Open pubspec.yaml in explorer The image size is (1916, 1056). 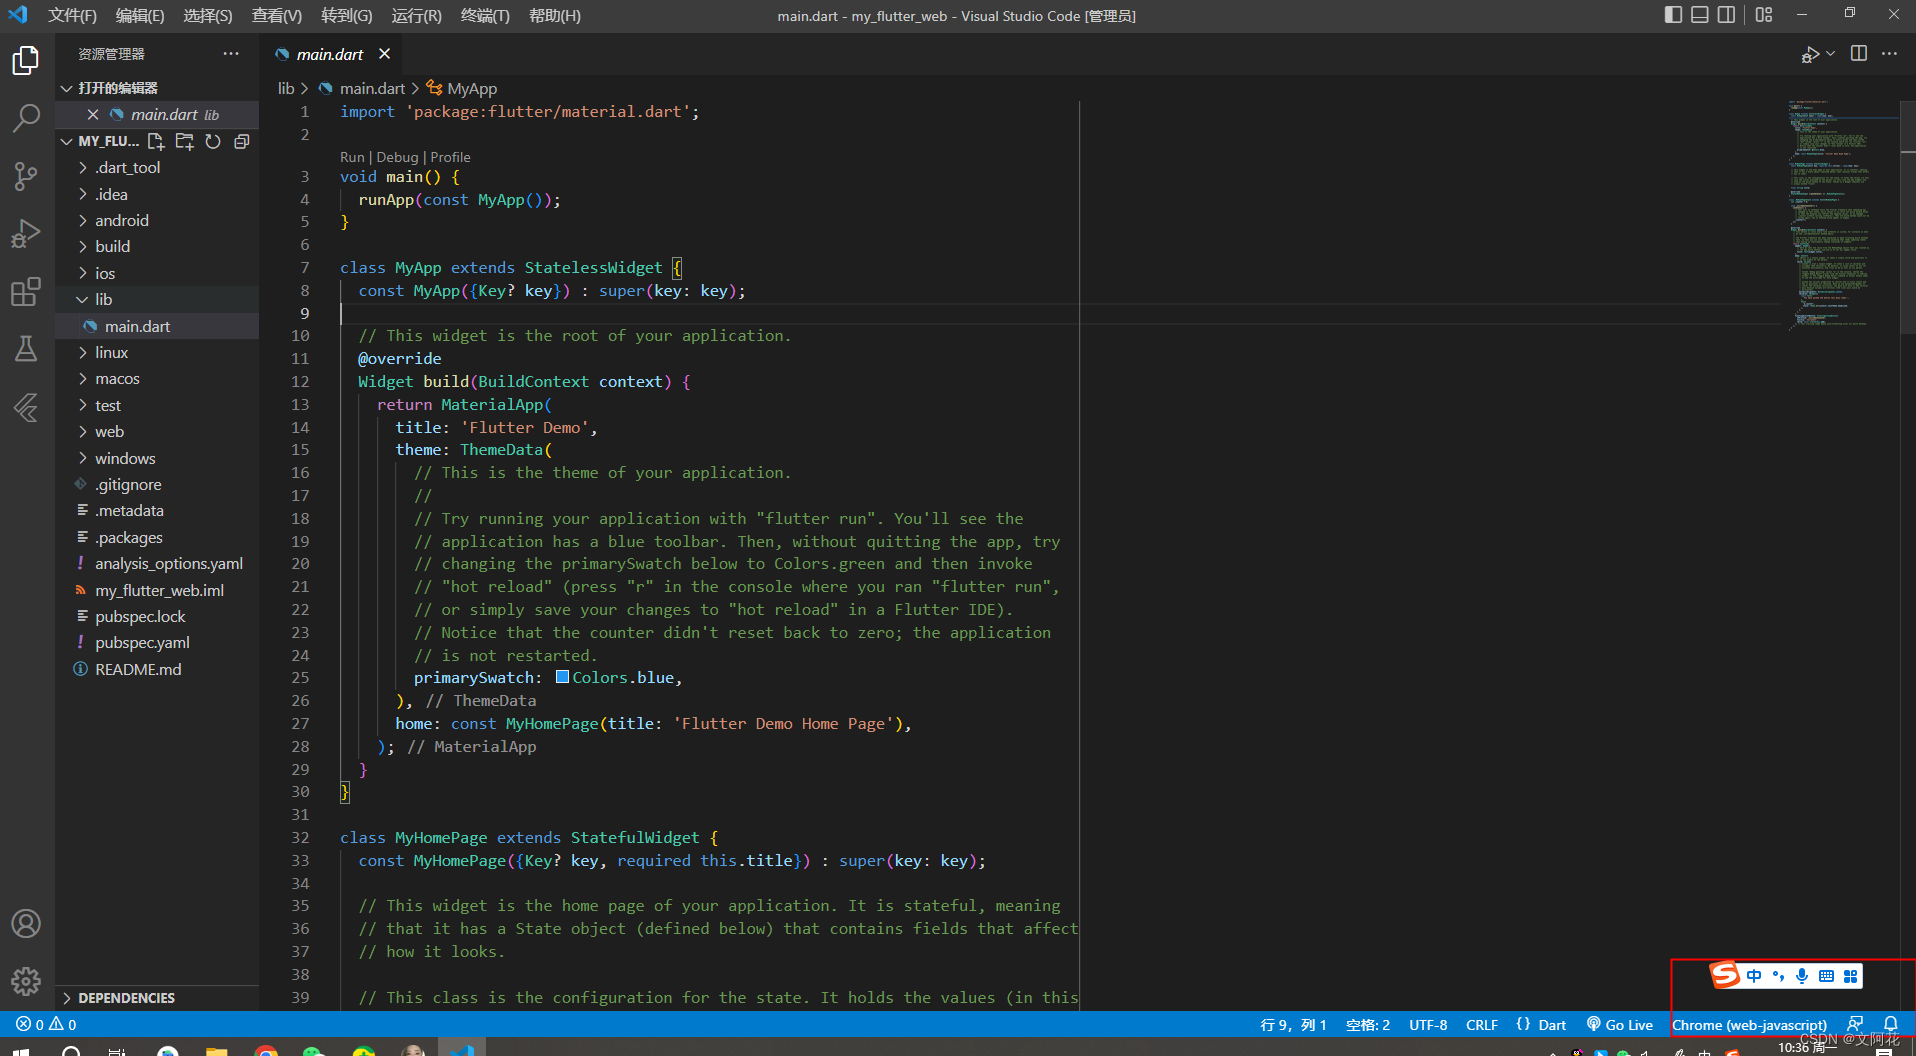tap(157, 643)
